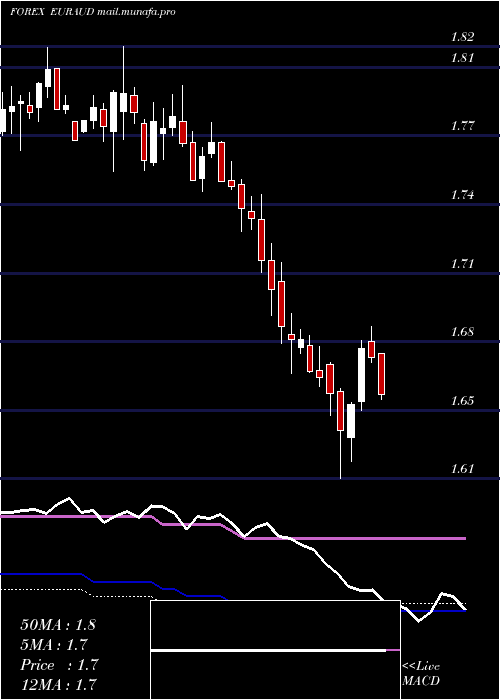Click the 1.82 price level label

[462, 37]
